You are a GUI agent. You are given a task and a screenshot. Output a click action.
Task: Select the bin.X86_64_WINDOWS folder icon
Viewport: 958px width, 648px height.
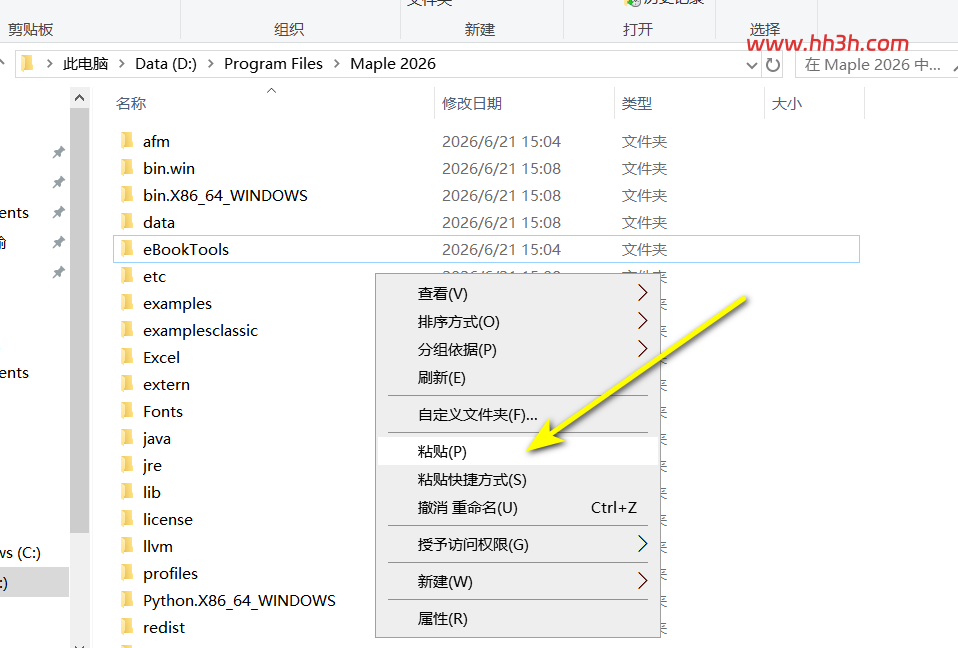click(127, 195)
